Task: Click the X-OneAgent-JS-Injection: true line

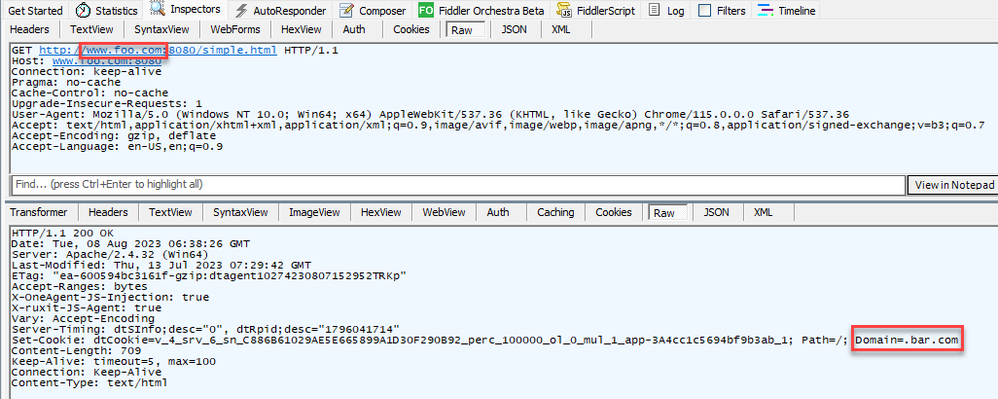Action: tap(110, 297)
